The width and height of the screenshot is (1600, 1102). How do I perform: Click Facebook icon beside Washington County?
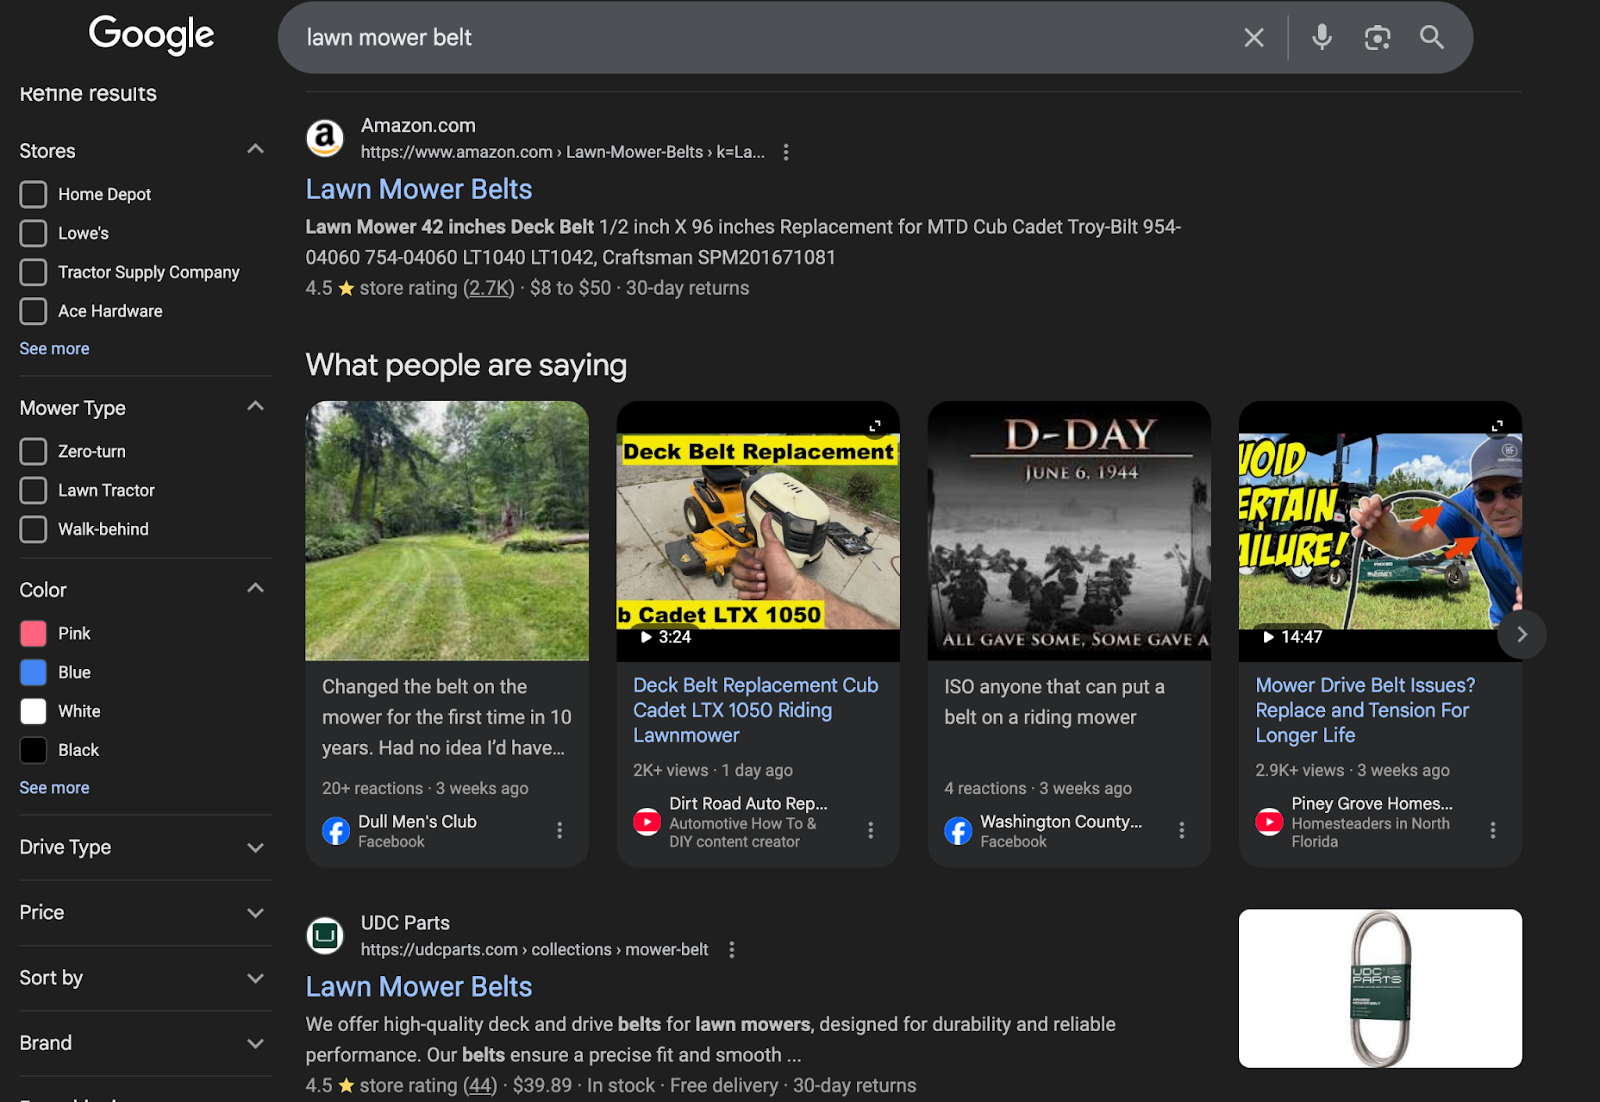[958, 831]
